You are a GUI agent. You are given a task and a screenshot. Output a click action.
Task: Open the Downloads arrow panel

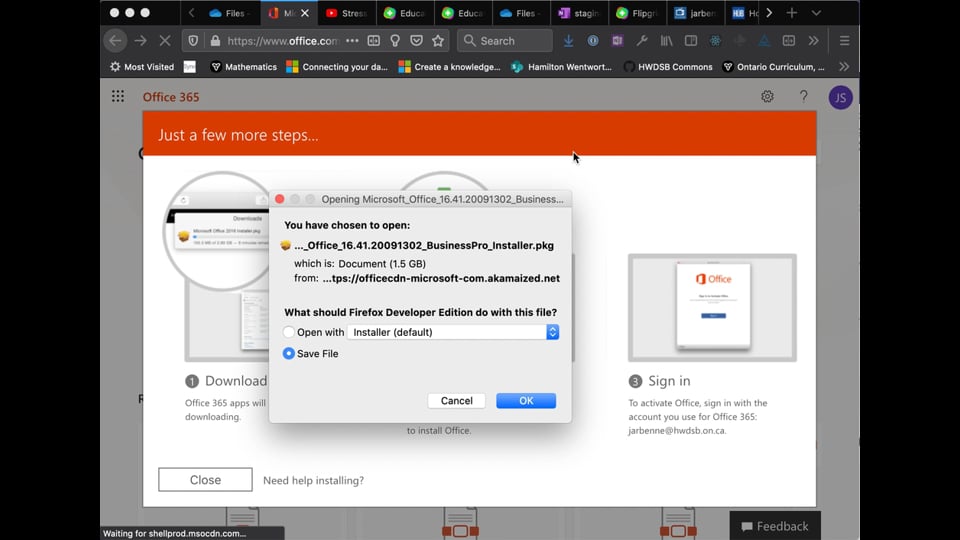(x=568, y=41)
